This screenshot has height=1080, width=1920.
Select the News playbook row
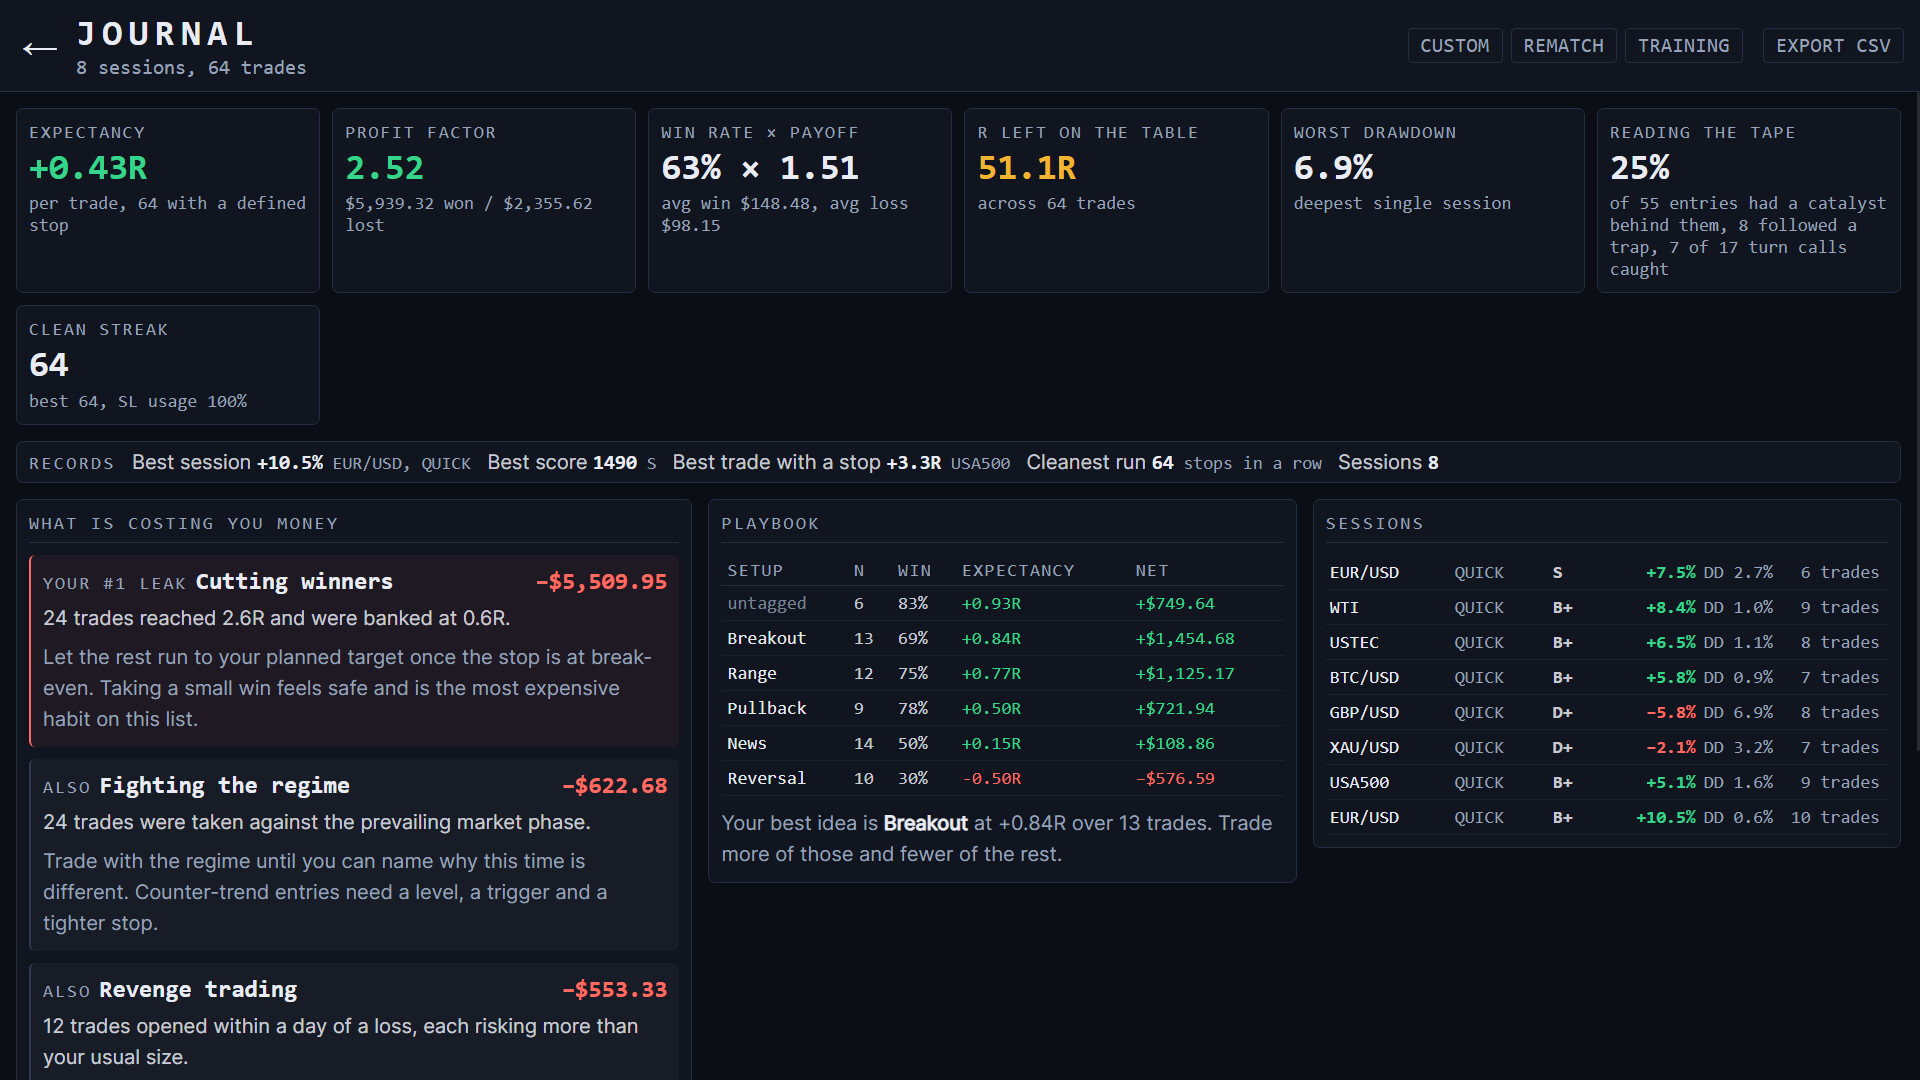1002,744
